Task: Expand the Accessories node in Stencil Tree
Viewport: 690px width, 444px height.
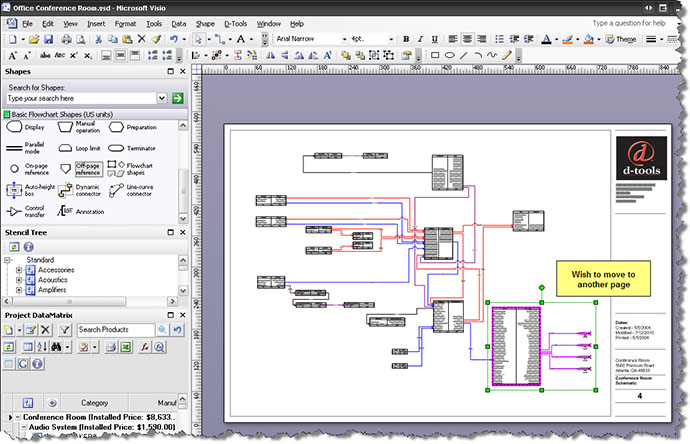Action: pyautogui.click(x=19, y=270)
